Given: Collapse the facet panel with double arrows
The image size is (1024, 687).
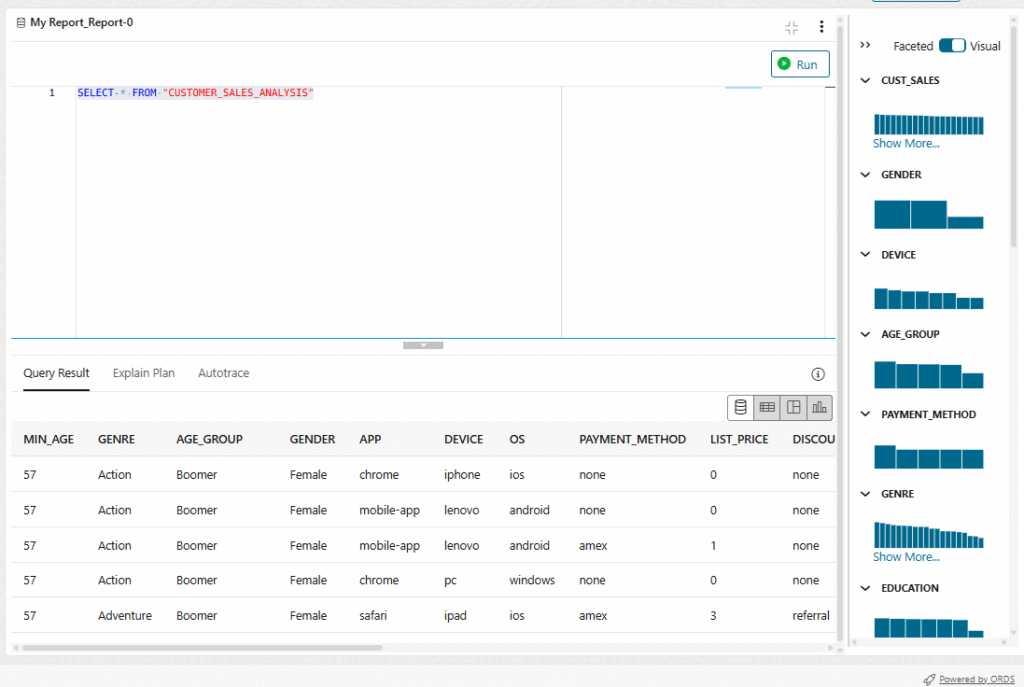Looking at the screenshot, I should pyautogui.click(x=865, y=46).
